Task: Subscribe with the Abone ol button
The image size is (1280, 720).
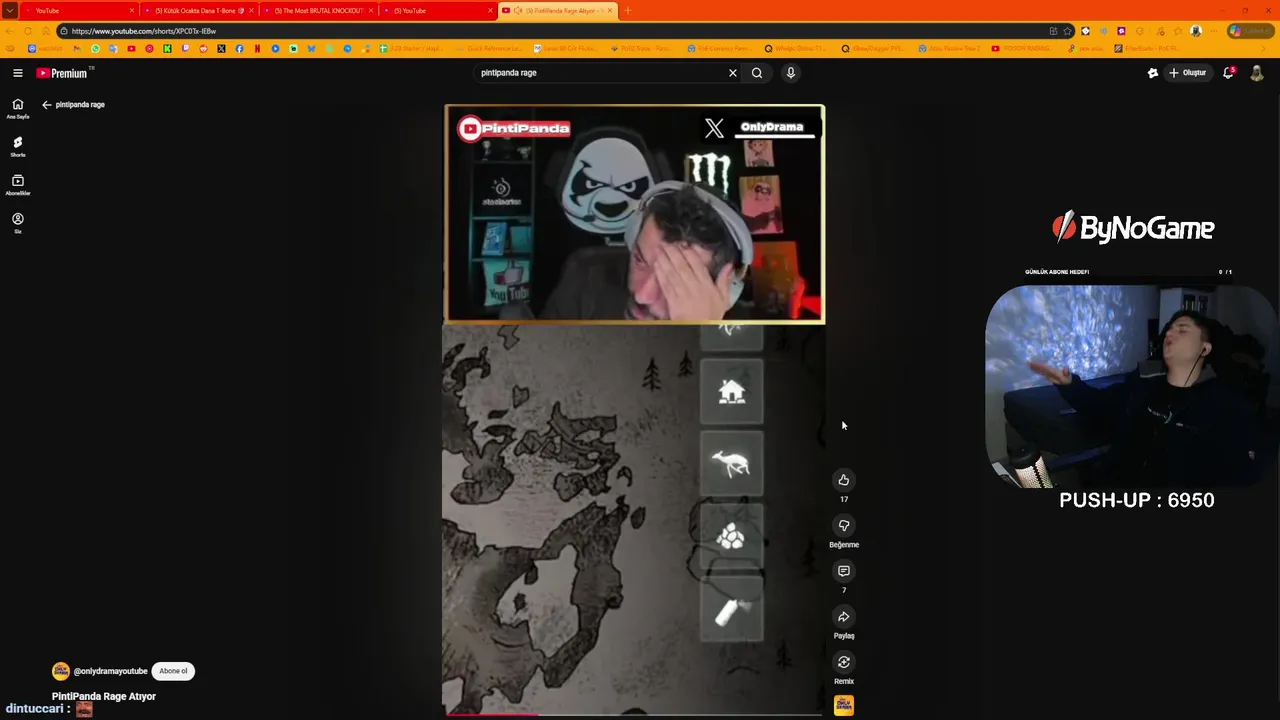Action: 173,671
